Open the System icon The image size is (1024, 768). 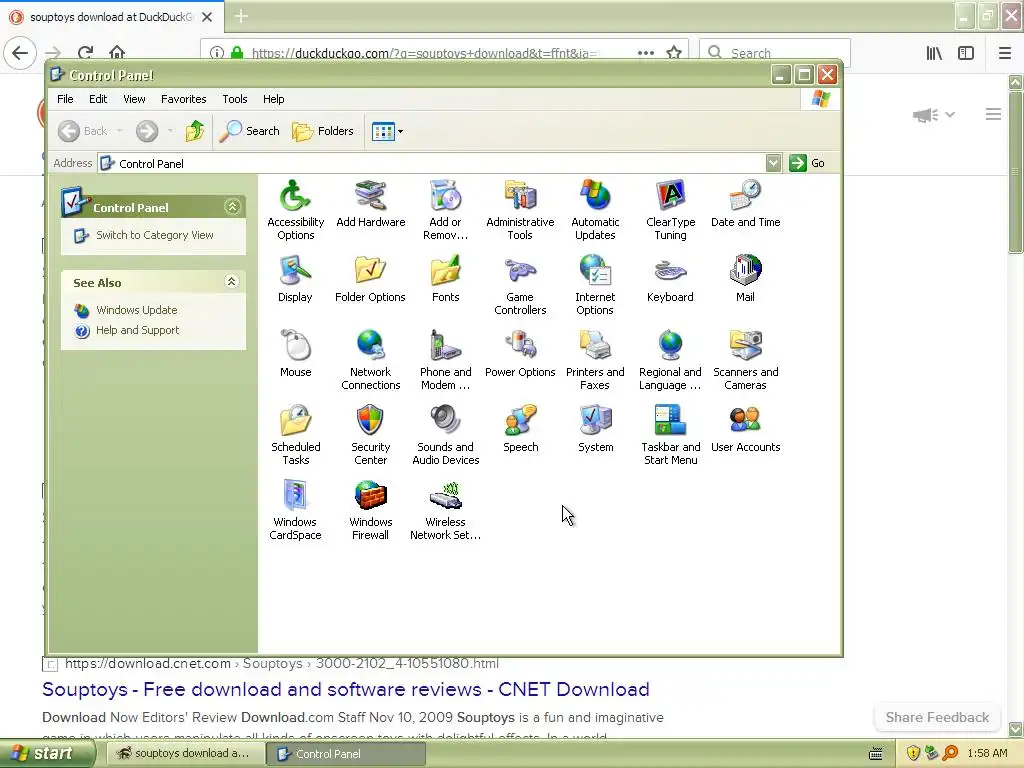pyautogui.click(x=595, y=429)
